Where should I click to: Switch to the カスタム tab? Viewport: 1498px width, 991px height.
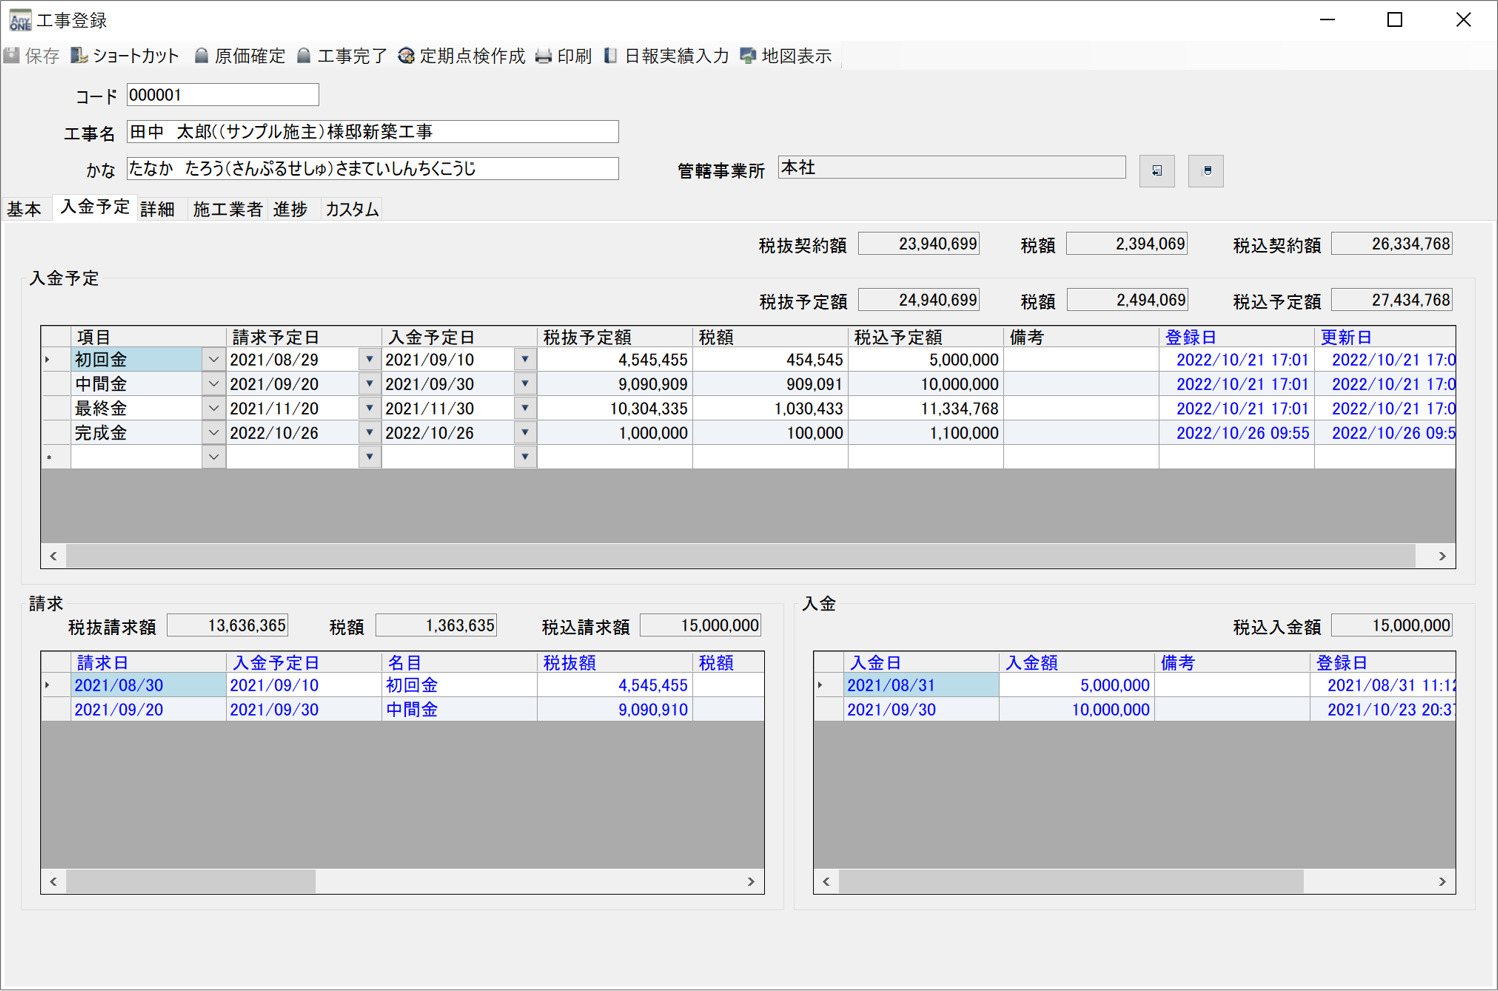point(350,208)
